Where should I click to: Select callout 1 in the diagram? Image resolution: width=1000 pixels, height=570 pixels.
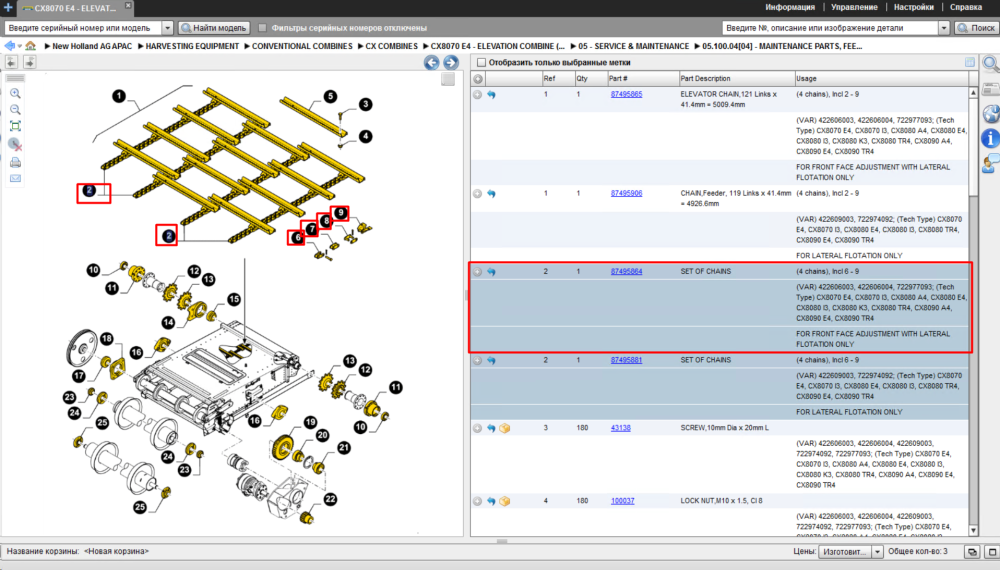tap(119, 96)
